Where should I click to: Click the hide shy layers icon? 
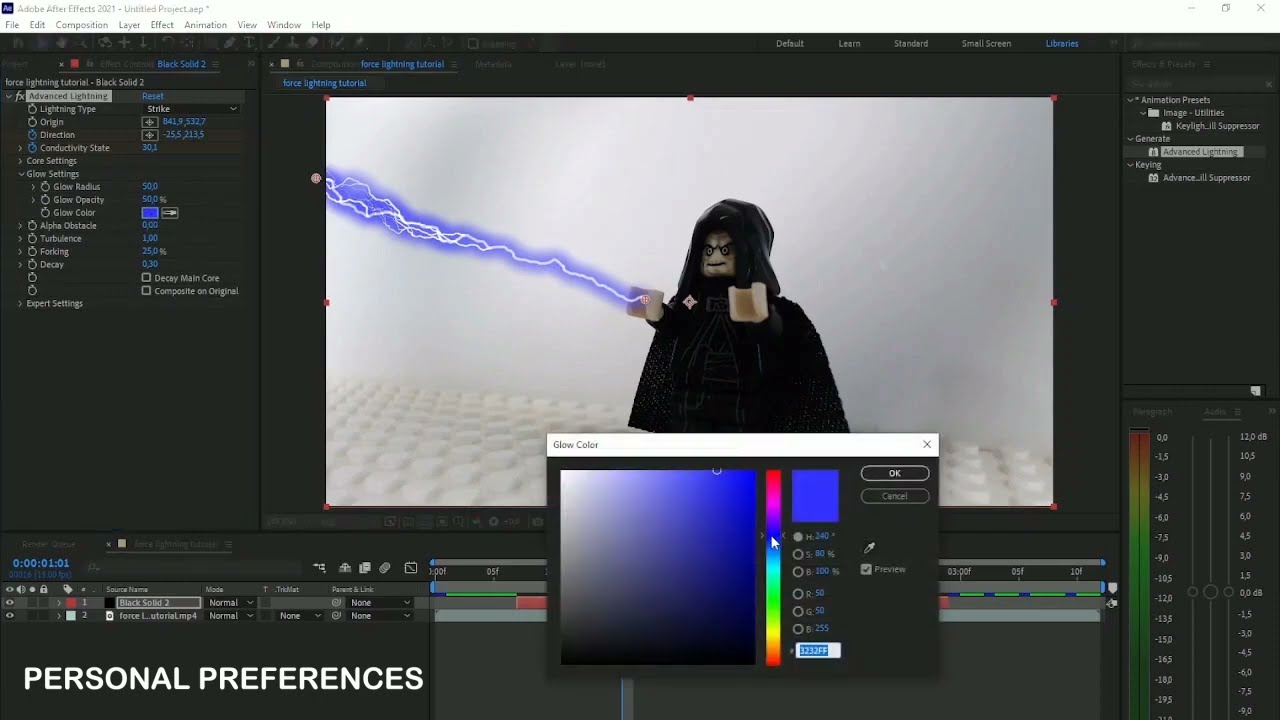[x=345, y=568]
